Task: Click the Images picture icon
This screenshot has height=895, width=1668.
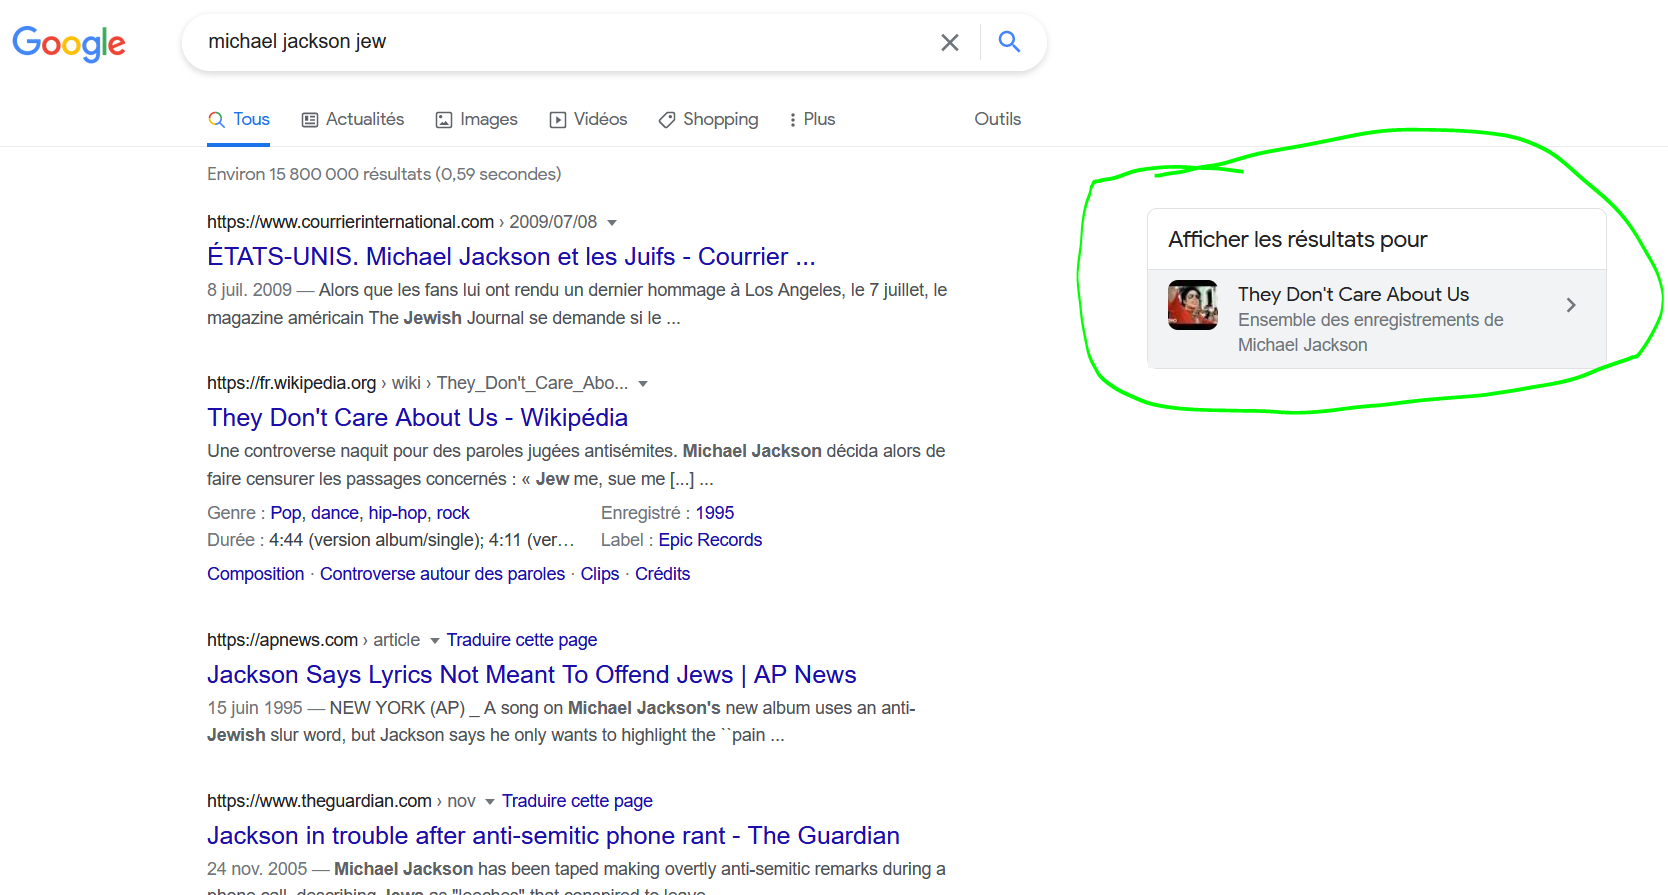Action: [444, 120]
